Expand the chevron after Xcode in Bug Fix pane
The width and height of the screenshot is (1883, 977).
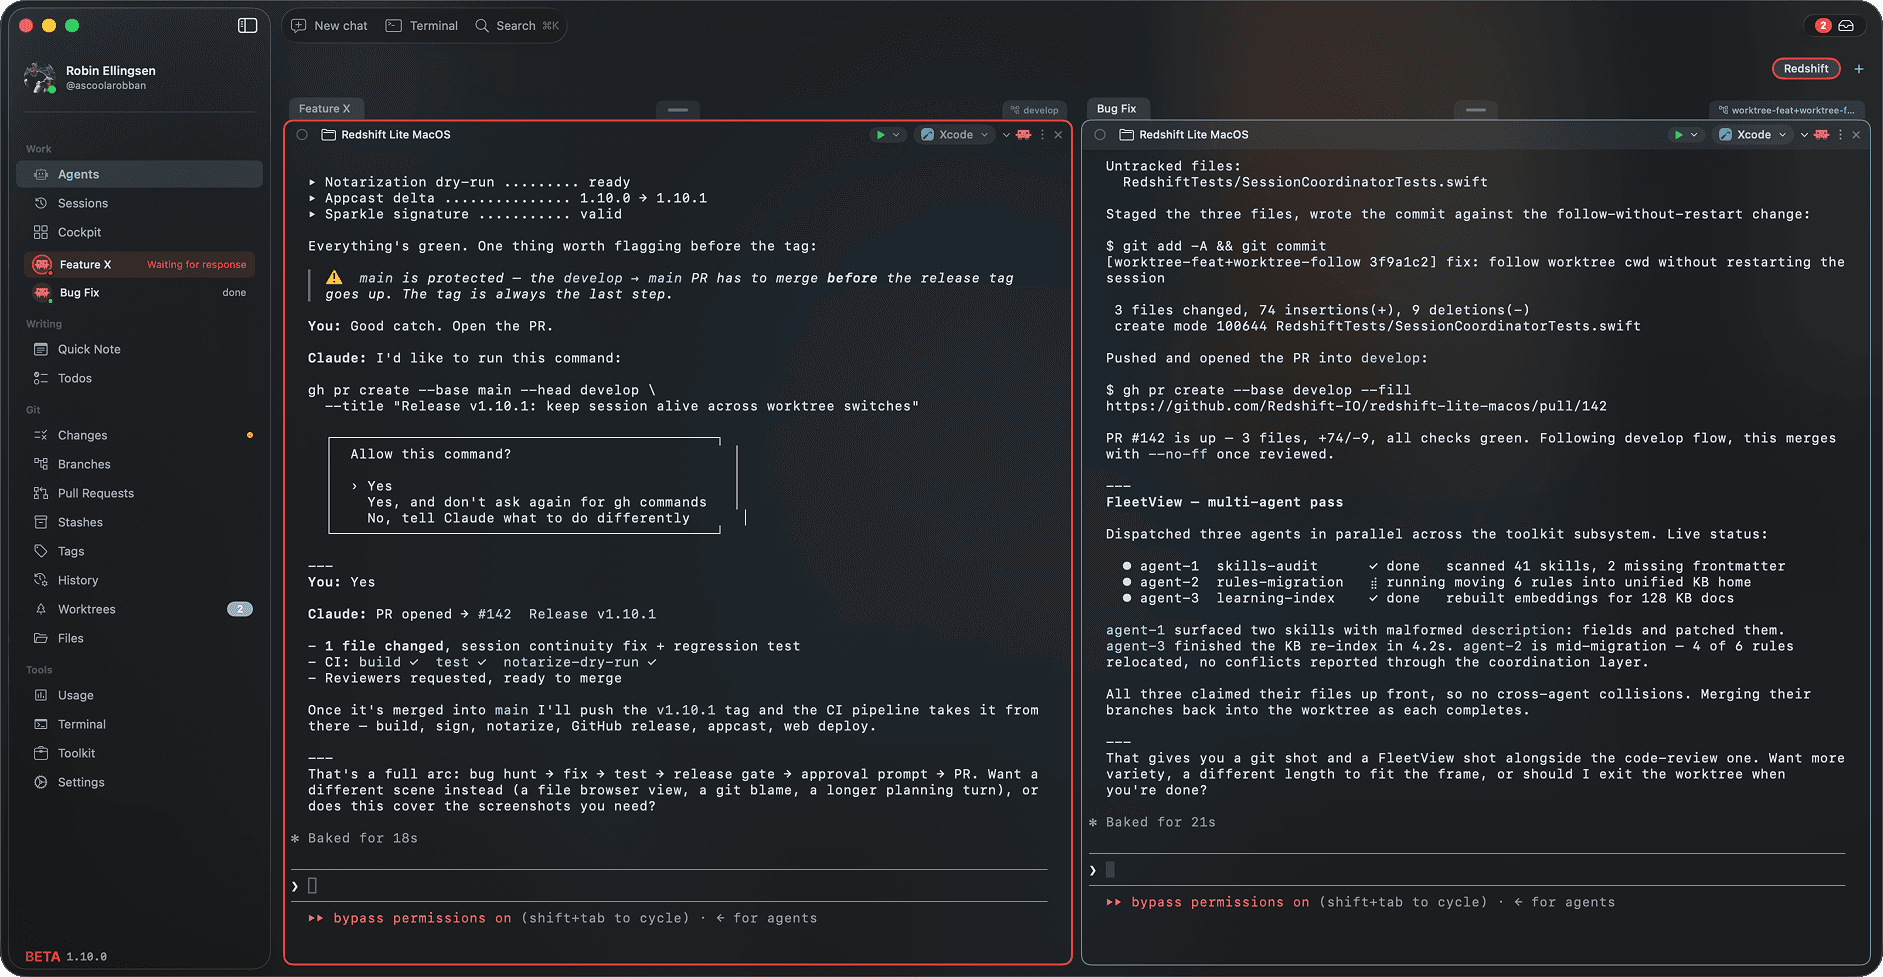pyautogui.click(x=1804, y=135)
